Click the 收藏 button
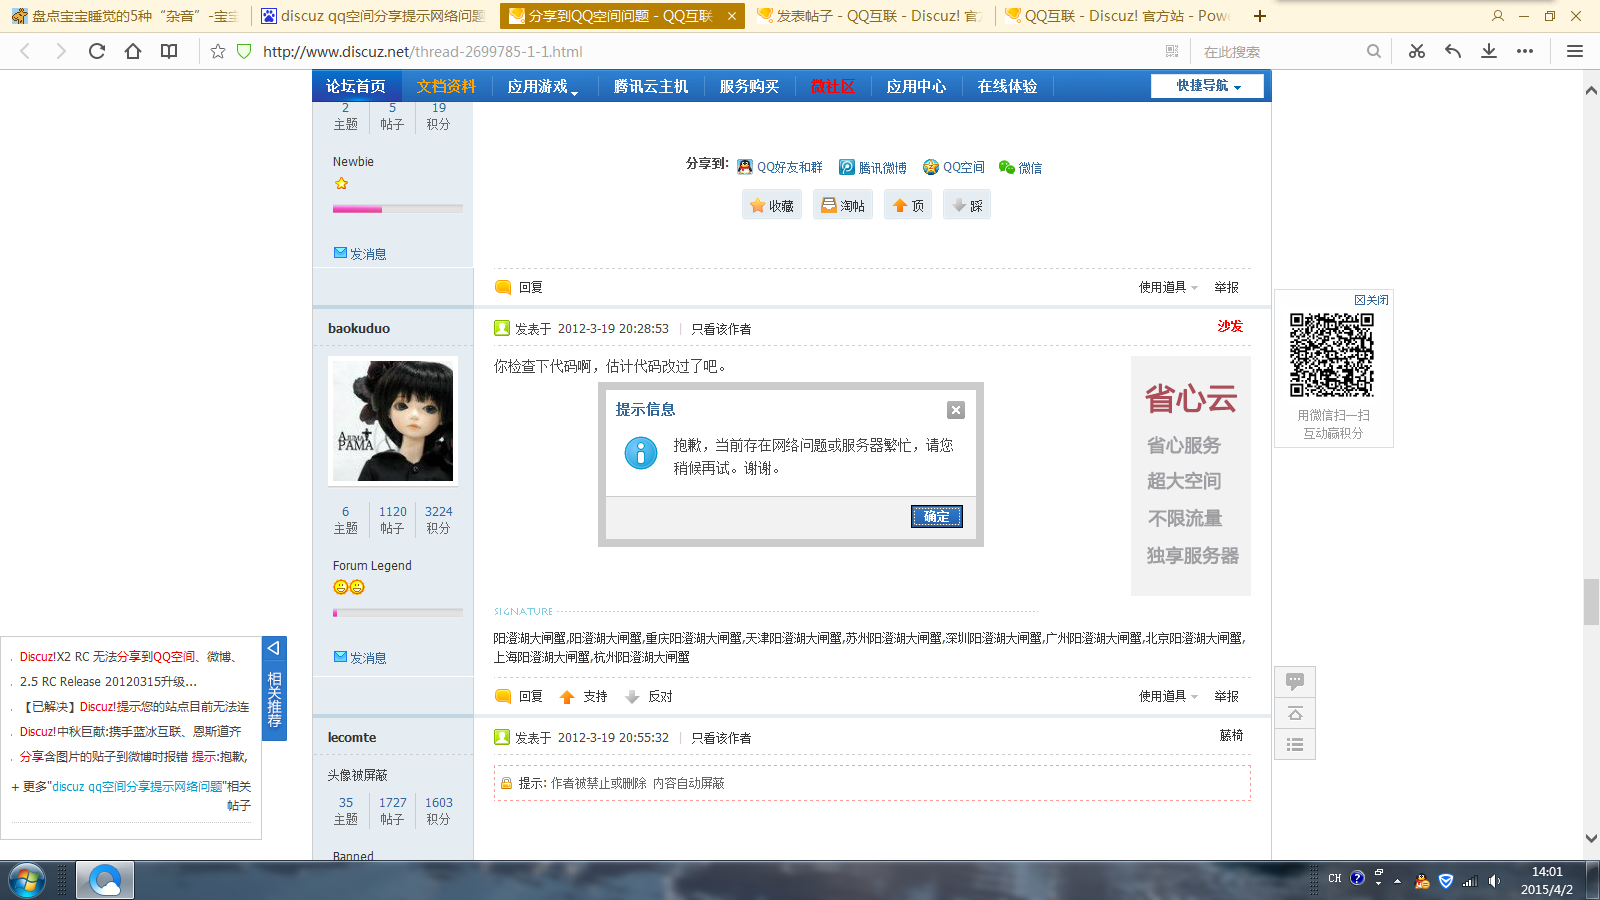 (772, 205)
